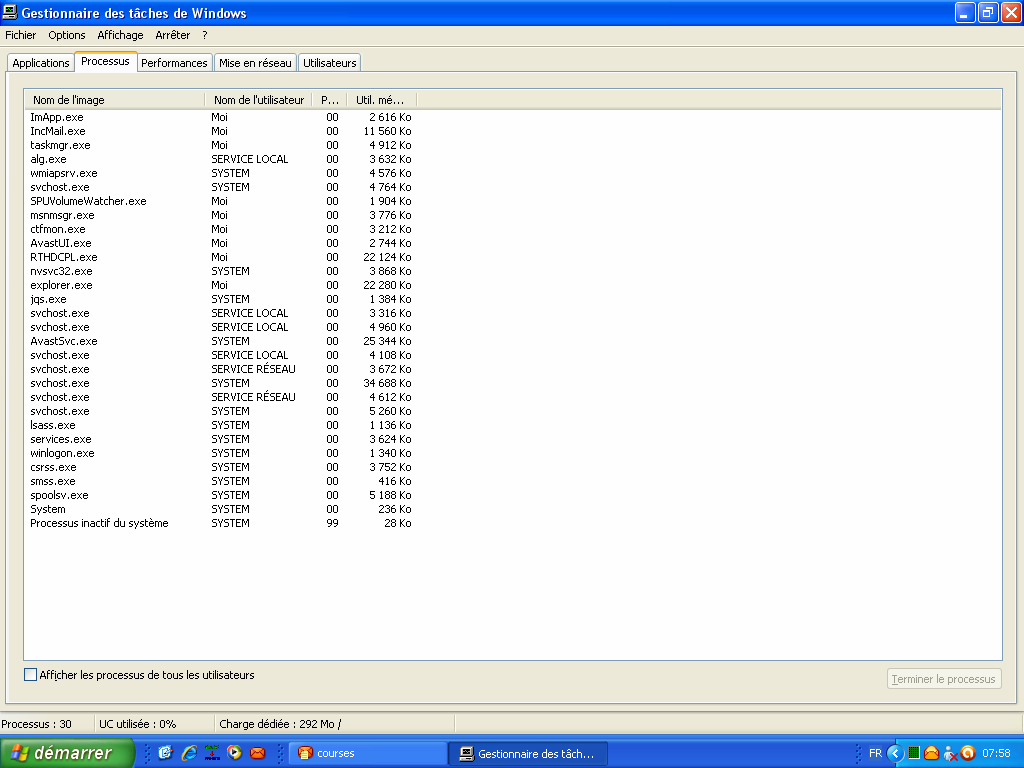This screenshot has height=768, width=1024.
Task: Click the Show Desktop quick launch icon
Action: pyautogui.click(x=165, y=753)
